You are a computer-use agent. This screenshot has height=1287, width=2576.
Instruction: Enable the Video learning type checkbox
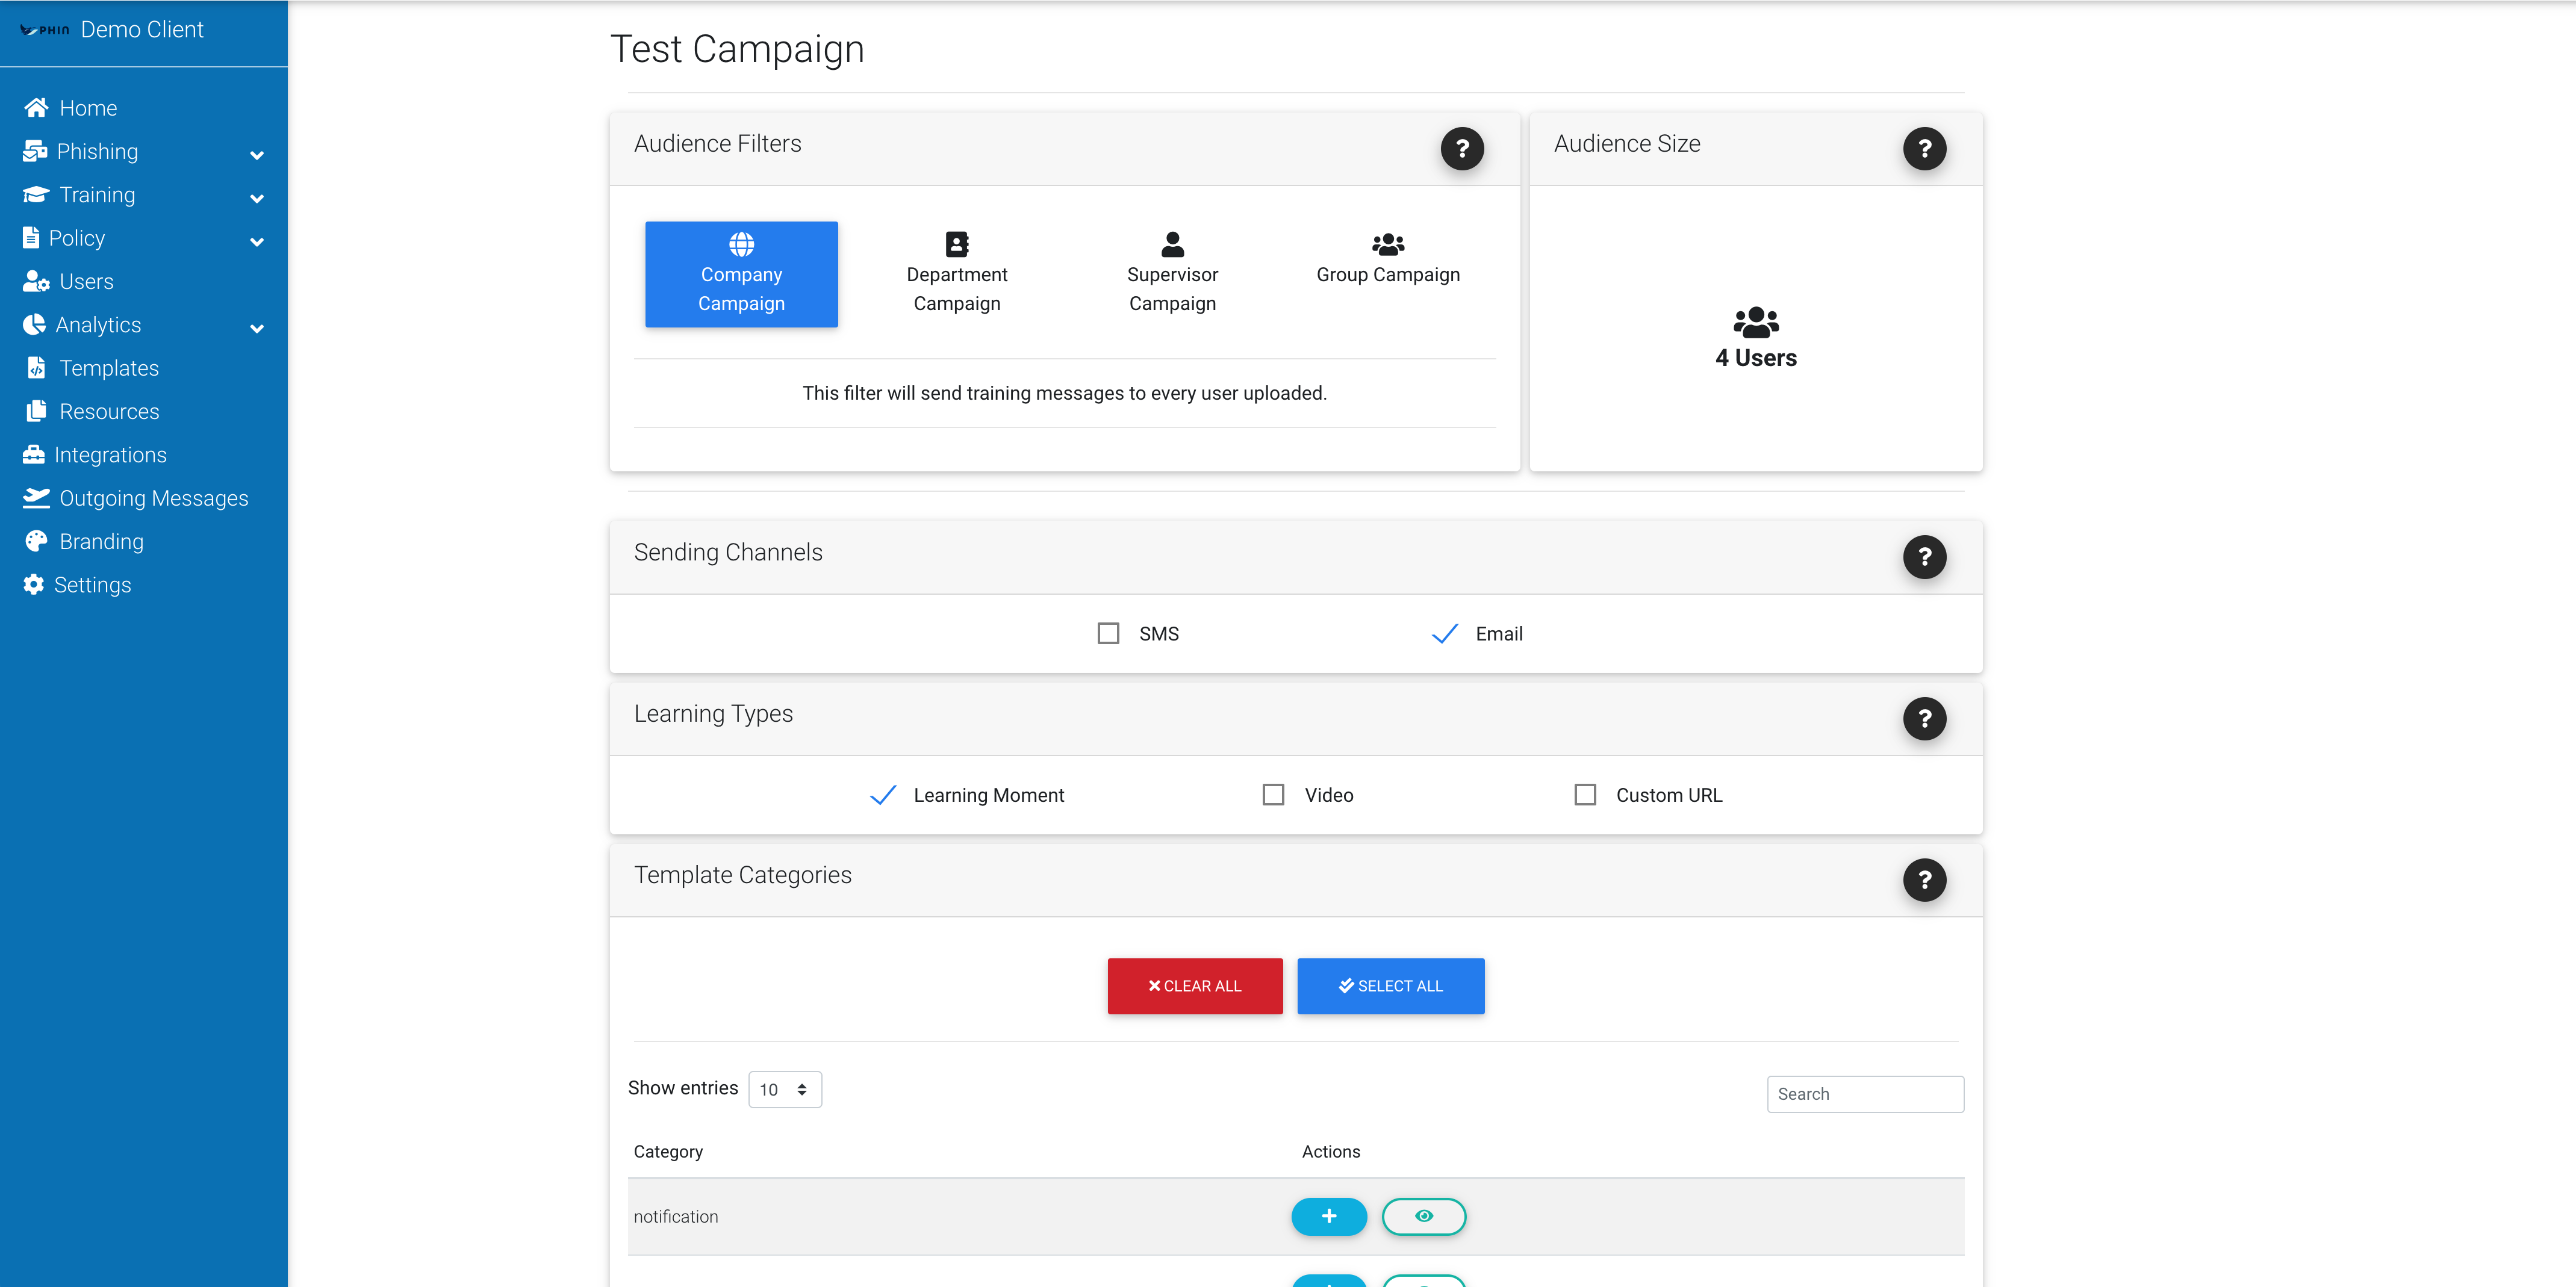click(x=1273, y=795)
